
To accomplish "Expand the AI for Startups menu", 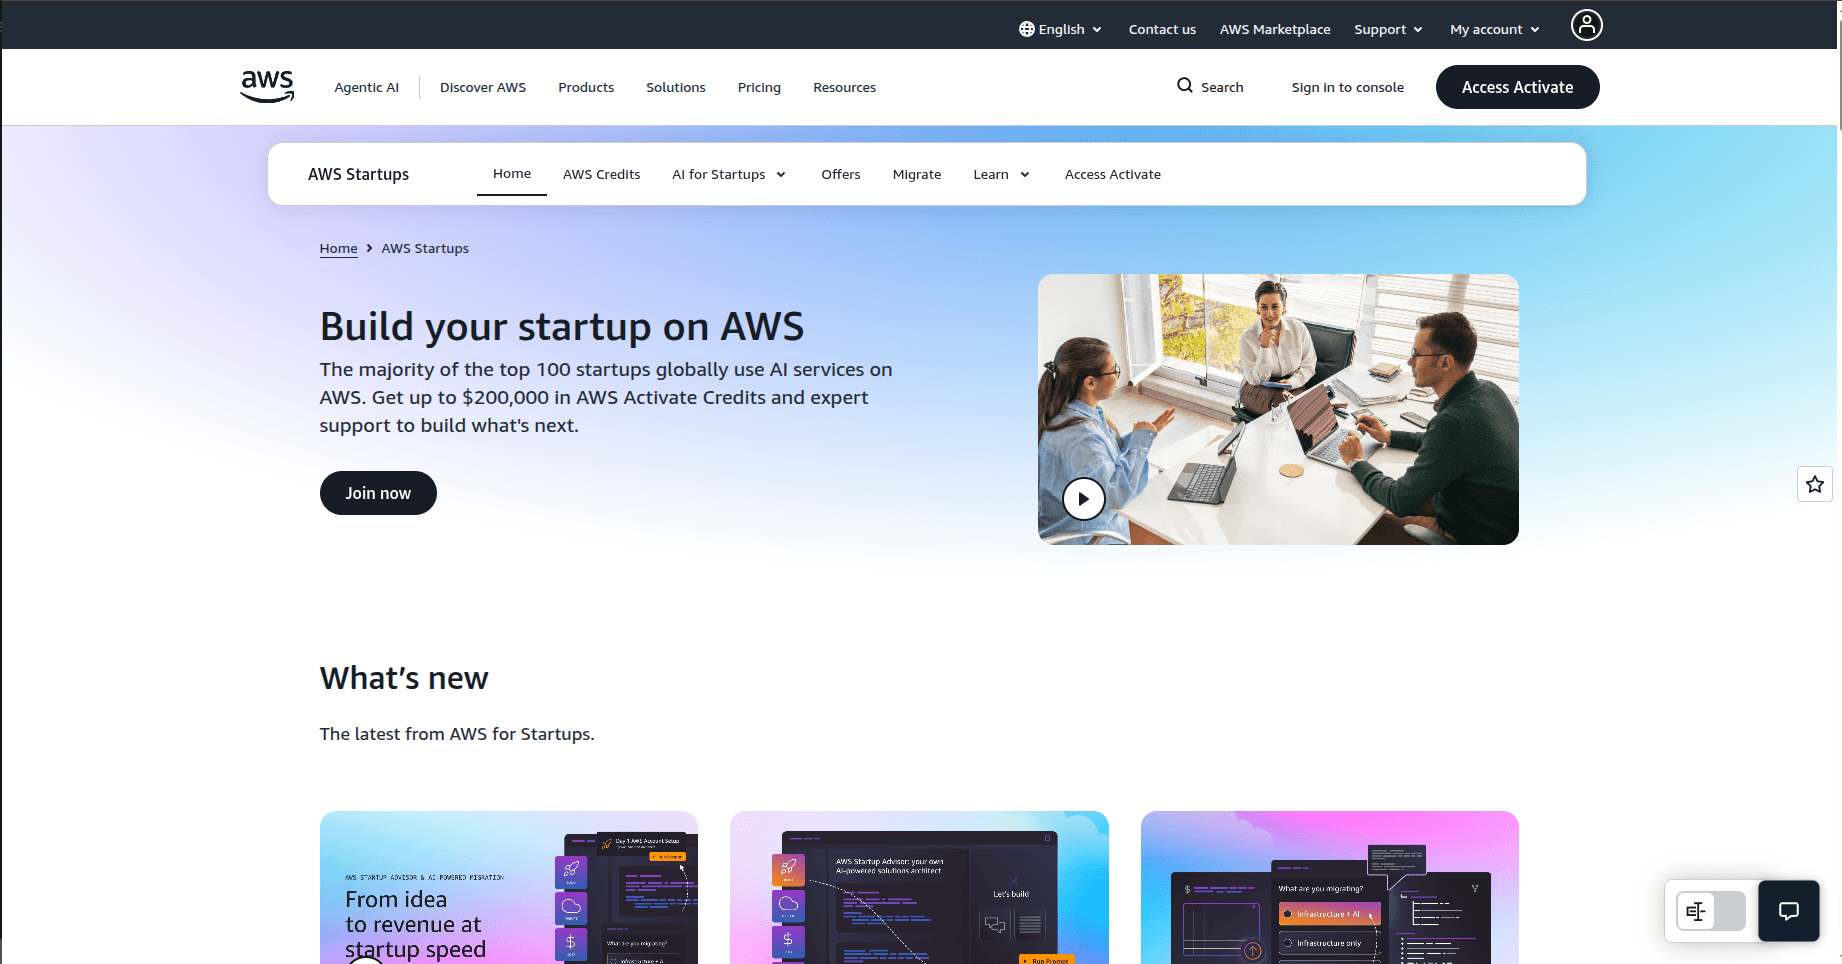I will 729,174.
